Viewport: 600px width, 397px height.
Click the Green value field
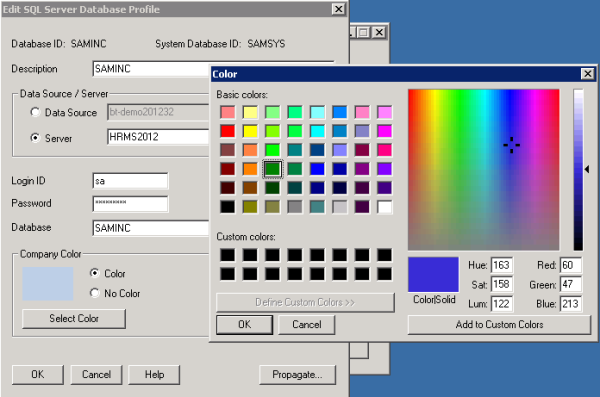click(571, 284)
